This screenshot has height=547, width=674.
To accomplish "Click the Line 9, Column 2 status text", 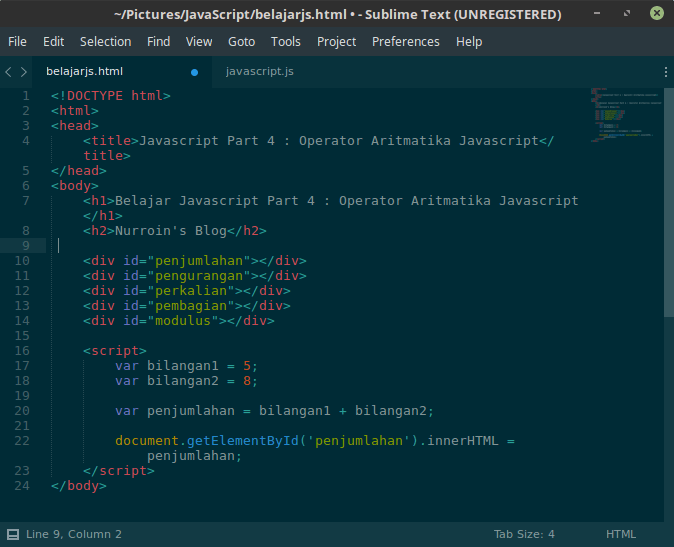I will (x=74, y=534).
